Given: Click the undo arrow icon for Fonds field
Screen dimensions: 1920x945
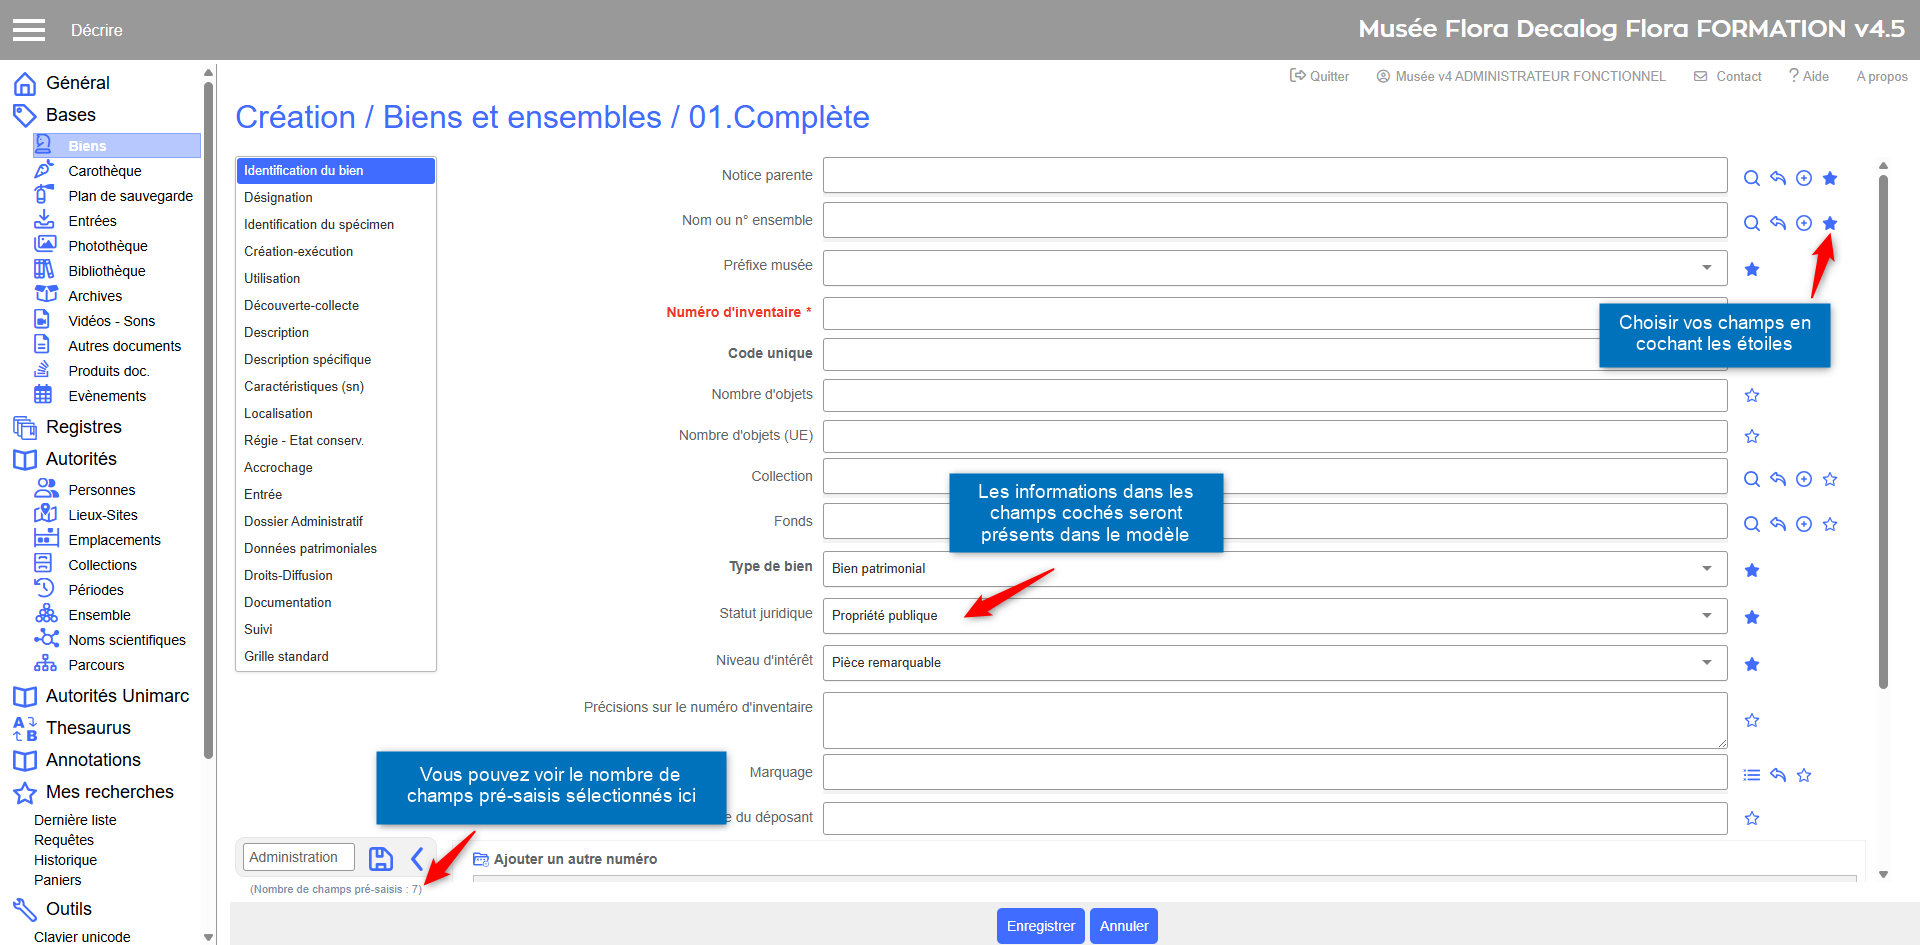Looking at the screenshot, I should pyautogui.click(x=1777, y=524).
